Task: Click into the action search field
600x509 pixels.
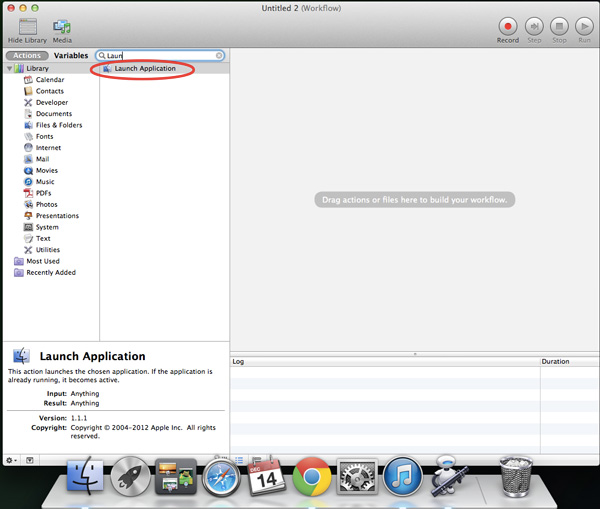Action: (160, 55)
